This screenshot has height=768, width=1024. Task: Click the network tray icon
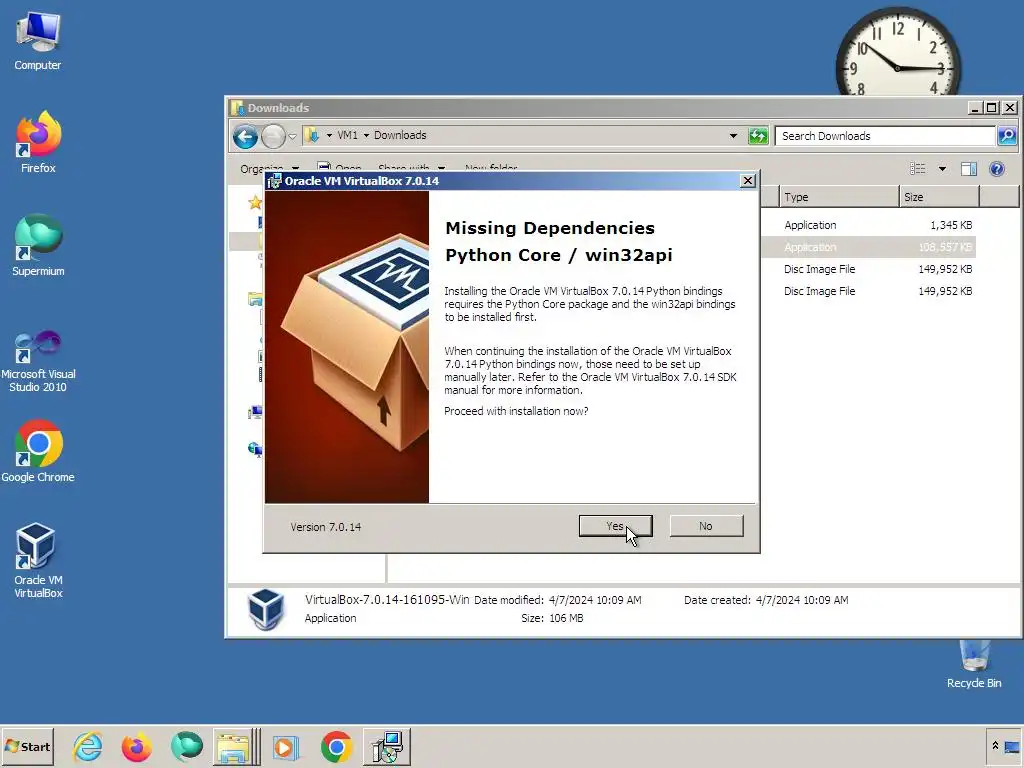[1012, 746]
